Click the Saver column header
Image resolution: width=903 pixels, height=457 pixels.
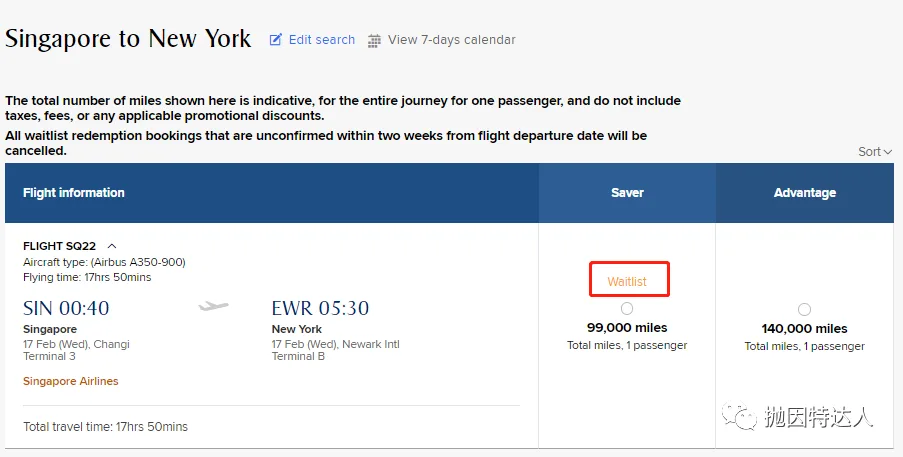pyautogui.click(x=627, y=193)
